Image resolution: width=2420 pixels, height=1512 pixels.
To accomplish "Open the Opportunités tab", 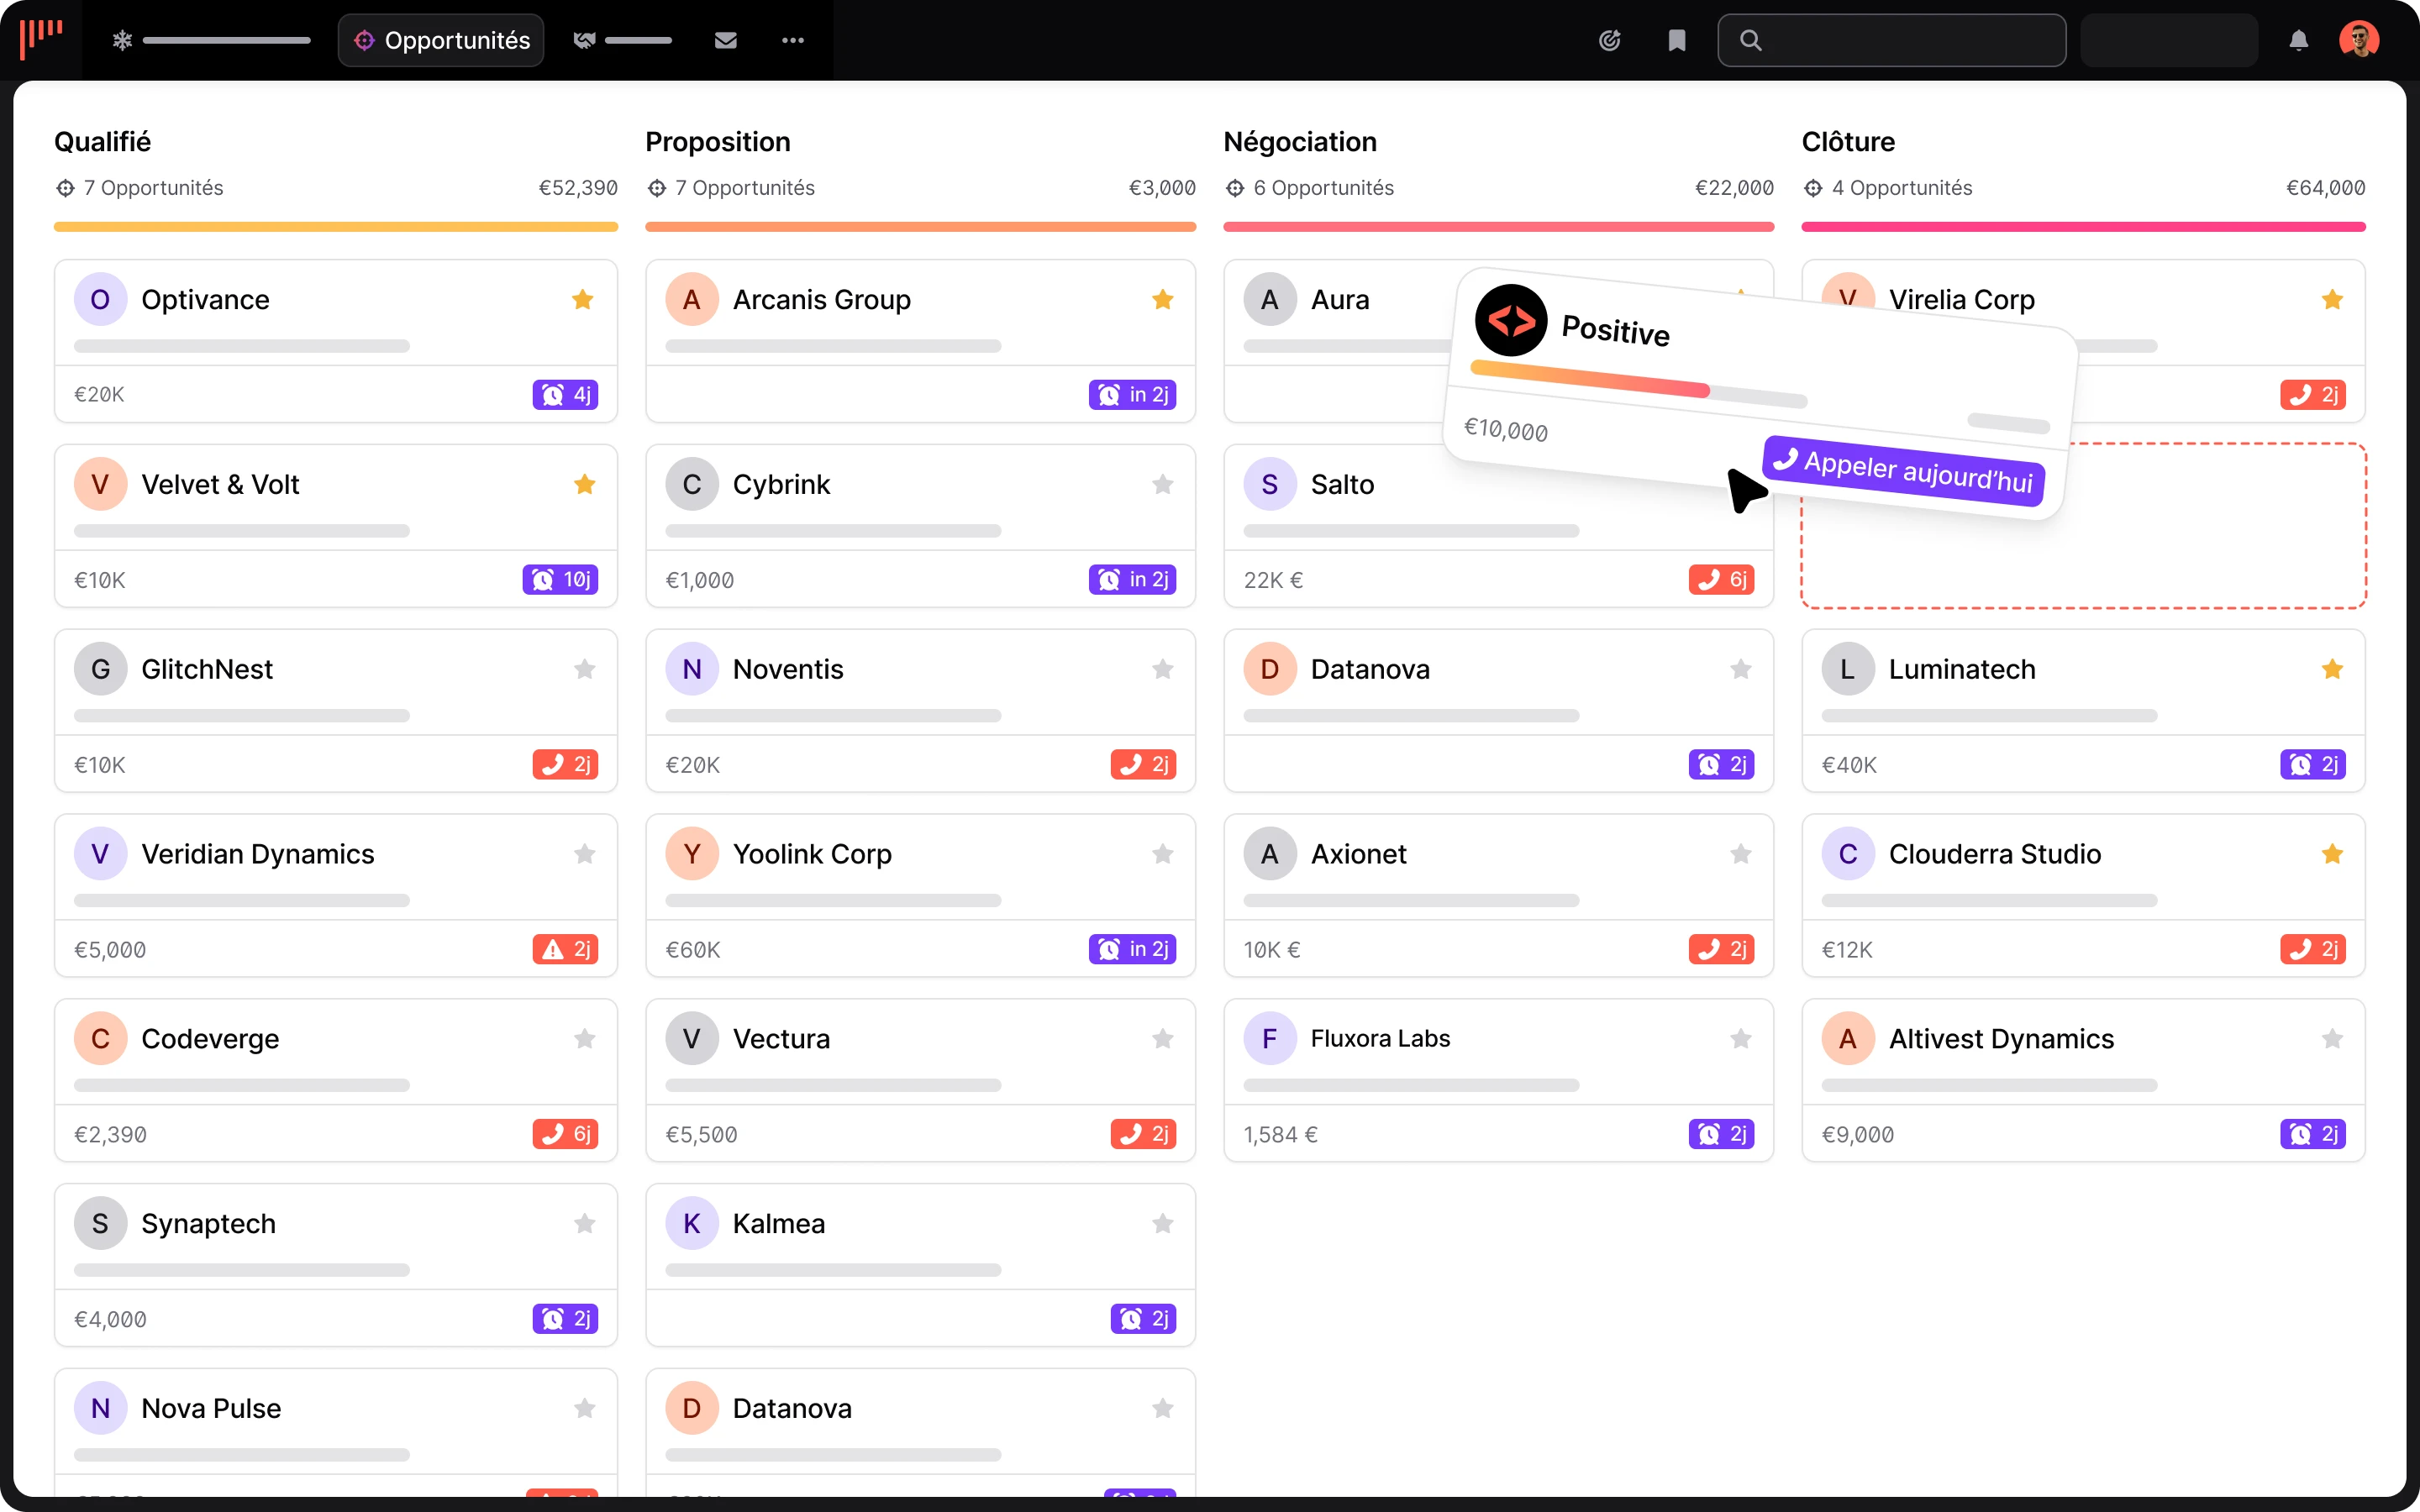I will point(441,40).
